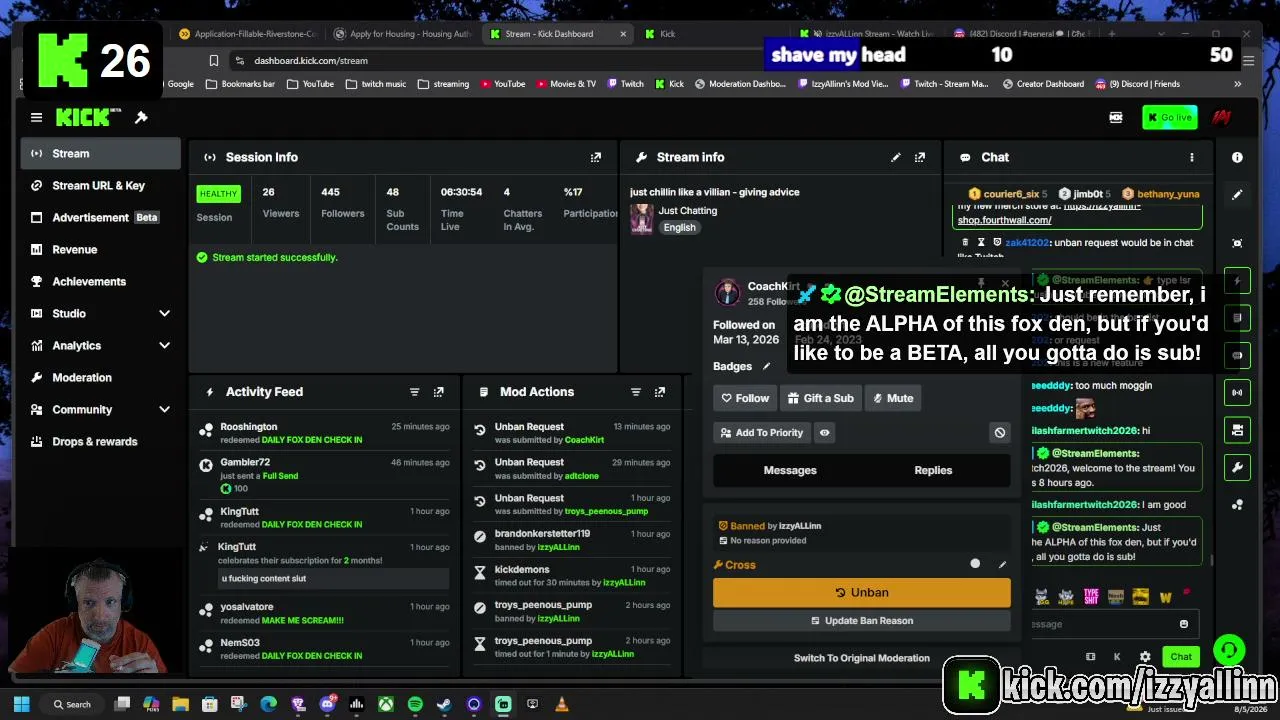The height and width of the screenshot is (720, 1280).
Task: Toggle the mod actions widget in right sidebar
Action: coord(1237,318)
